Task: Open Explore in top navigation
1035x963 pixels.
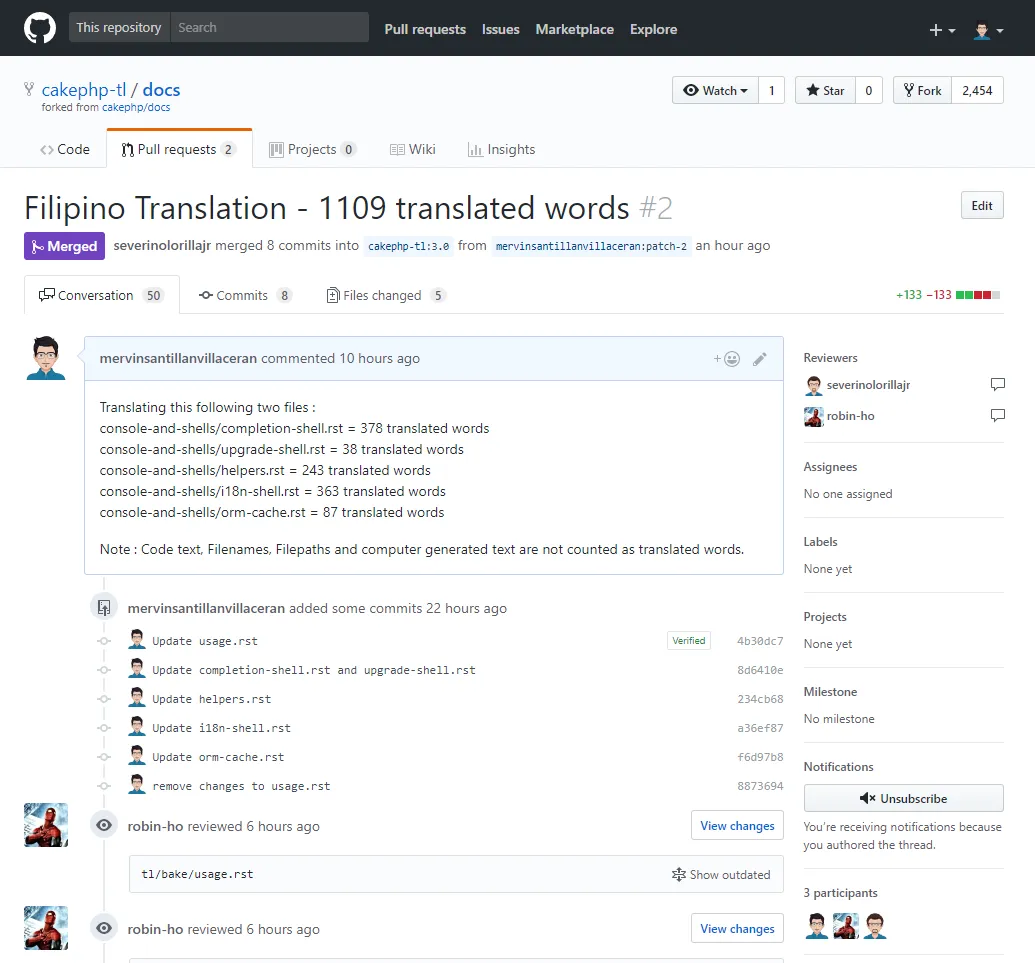Action: coord(653,29)
